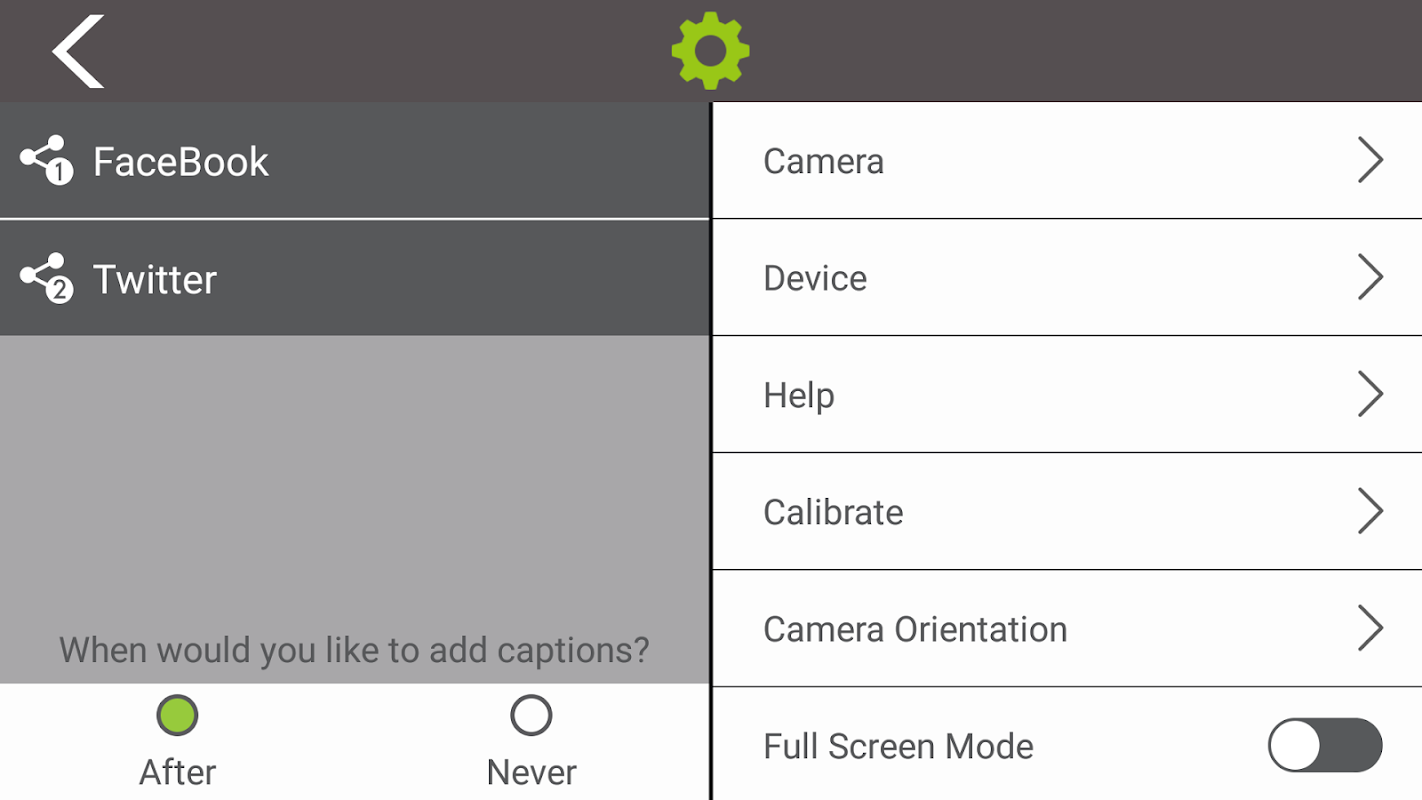Image resolution: width=1422 pixels, height=800 pixels.
Task: Select the Never caption option
Action: pyautogui.click(x=531, y=715)
